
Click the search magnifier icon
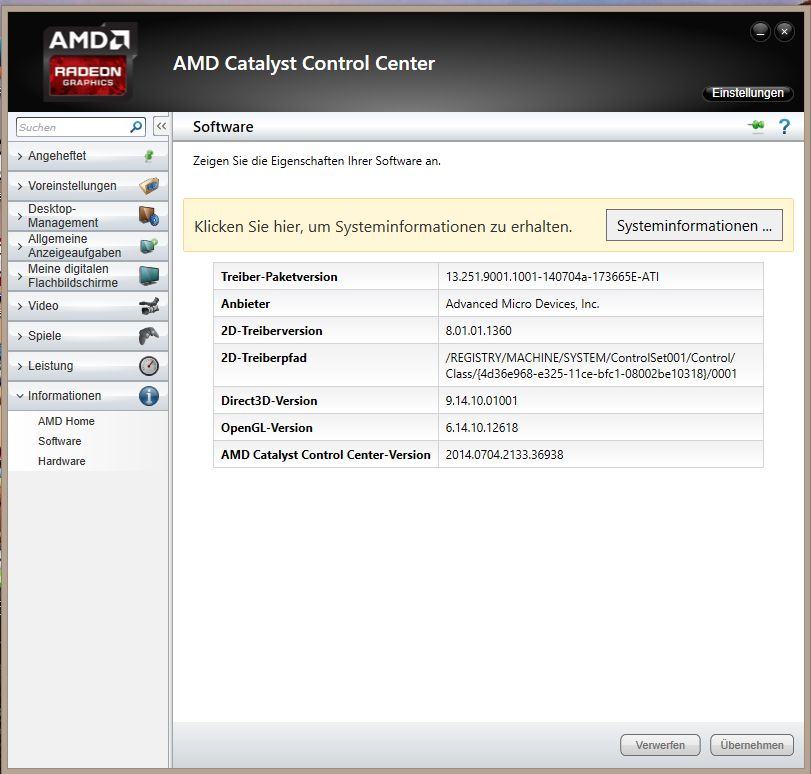tap(136, 127)
